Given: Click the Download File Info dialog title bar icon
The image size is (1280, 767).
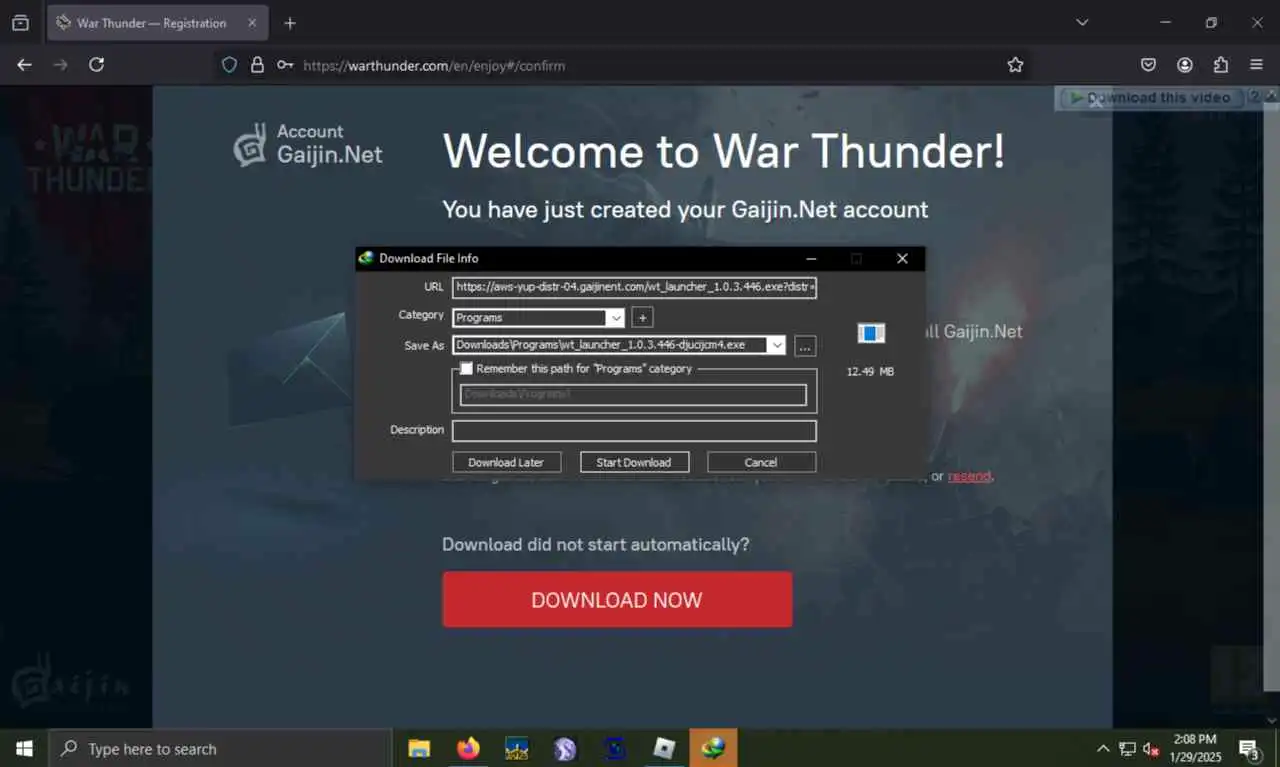Looking at the screenshot, I should 366,258.
